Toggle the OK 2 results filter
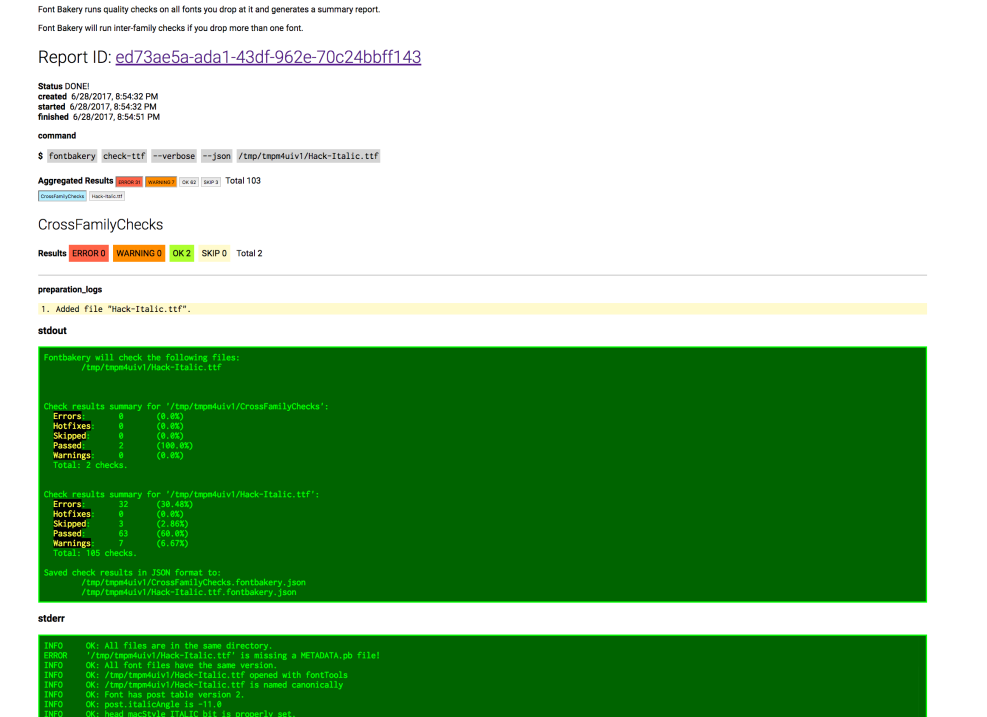Screen dimensions: 987x717 click(181, 254)
